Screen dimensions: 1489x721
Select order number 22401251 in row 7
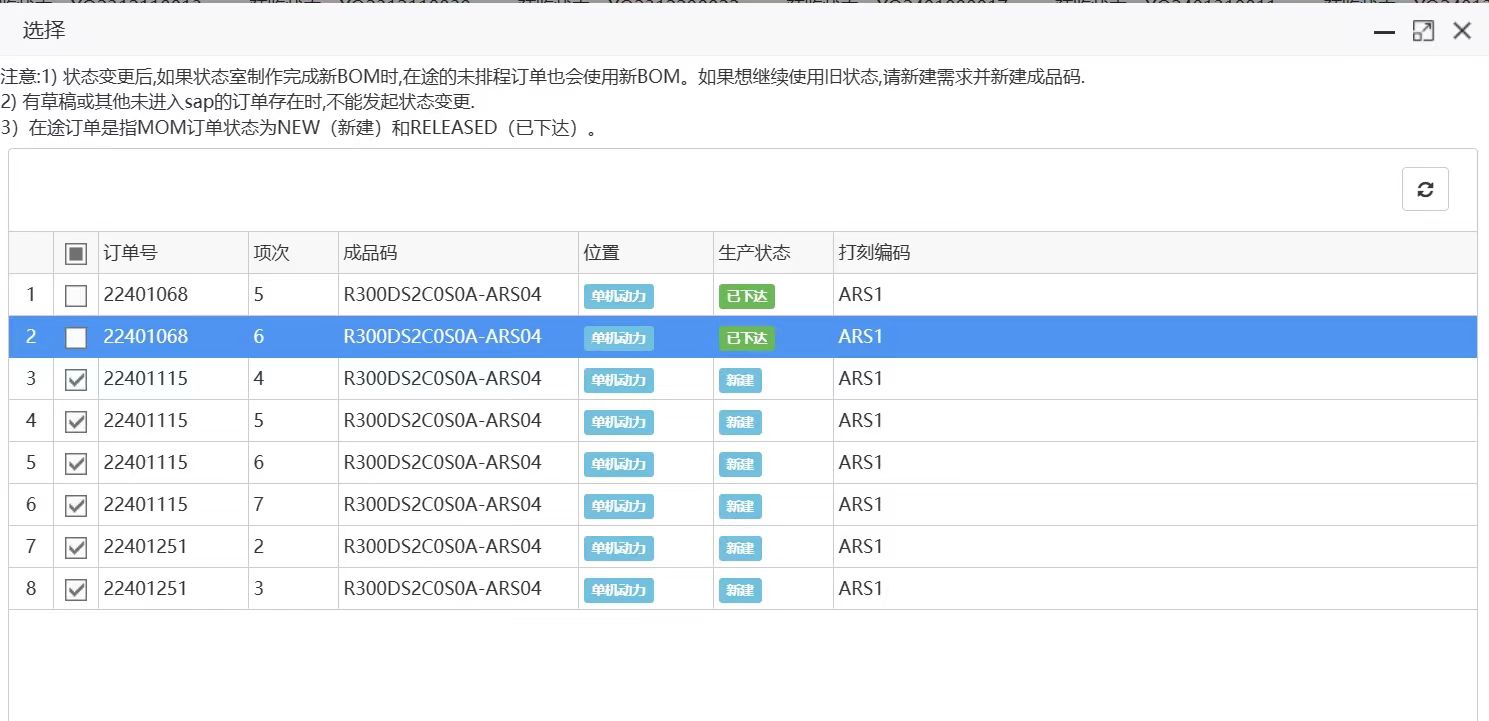145,547
